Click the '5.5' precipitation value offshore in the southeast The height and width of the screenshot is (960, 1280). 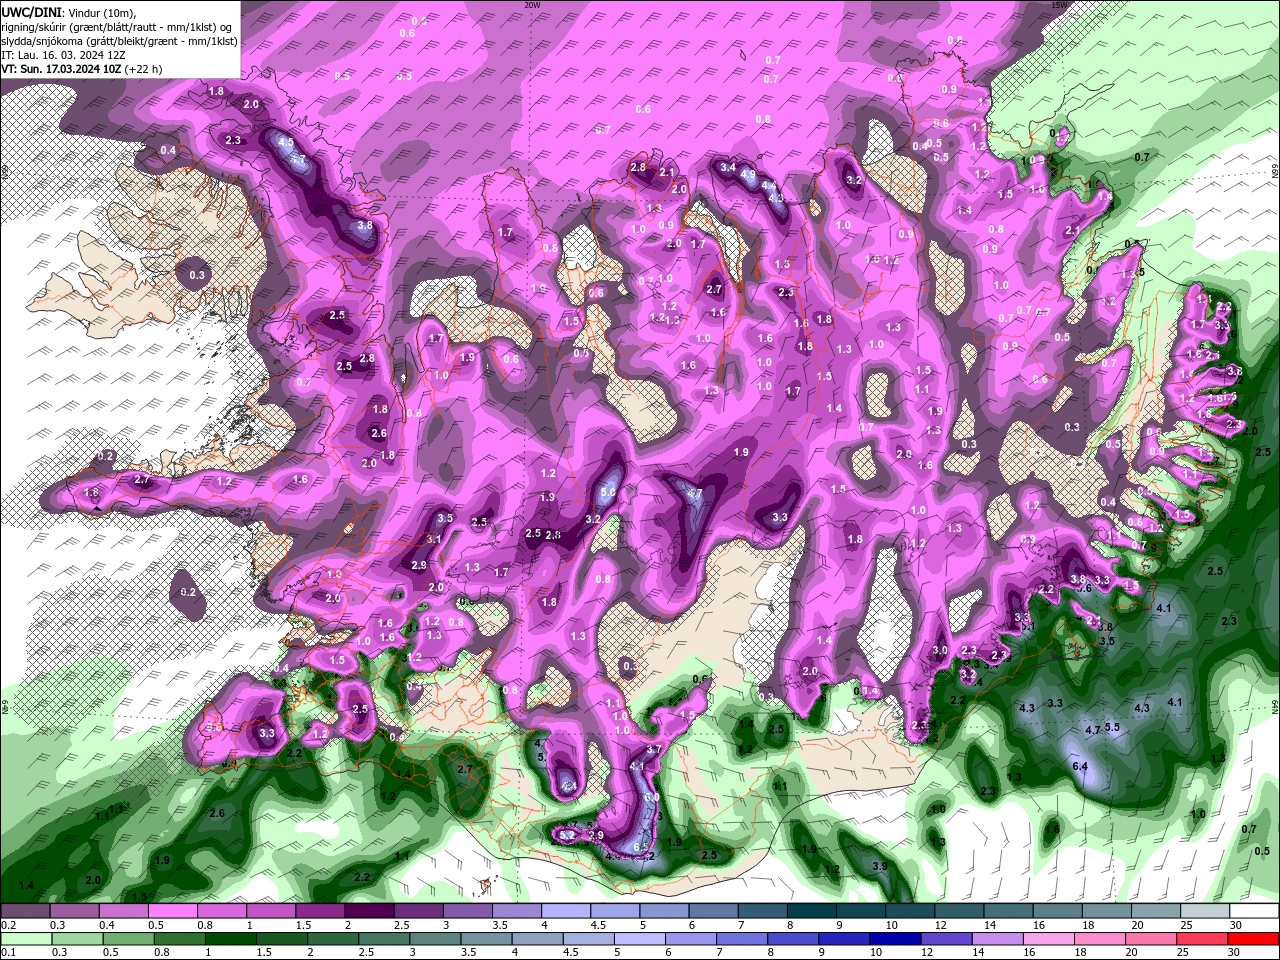pyautogui.click(x=1112, y=727)
